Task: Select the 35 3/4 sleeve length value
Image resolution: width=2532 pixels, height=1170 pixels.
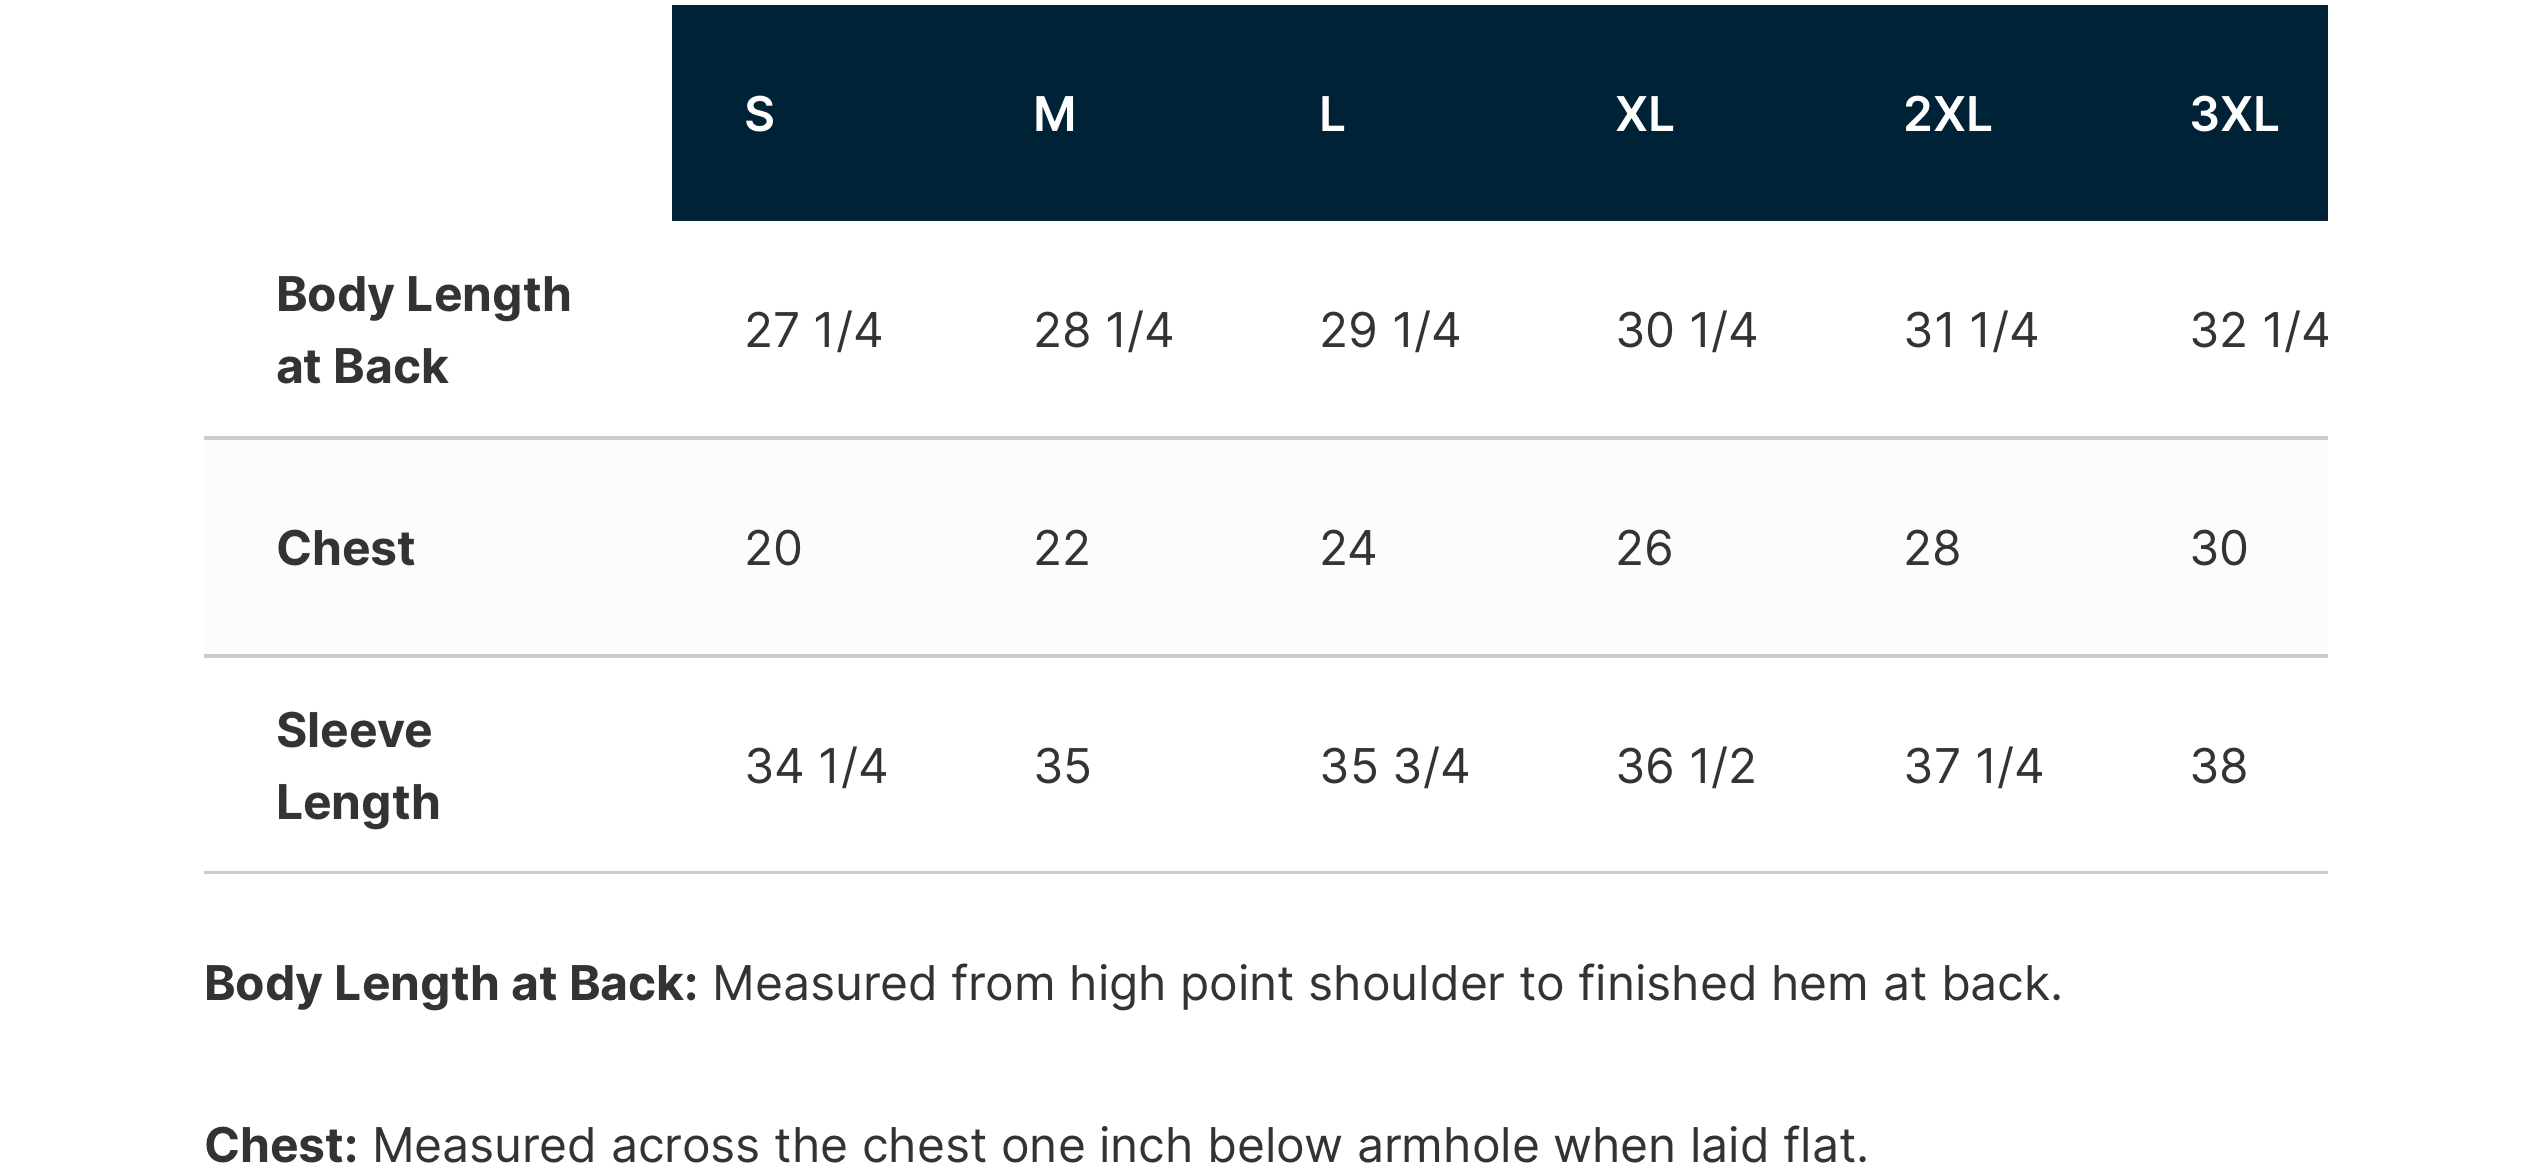Action: (1394, 766)
